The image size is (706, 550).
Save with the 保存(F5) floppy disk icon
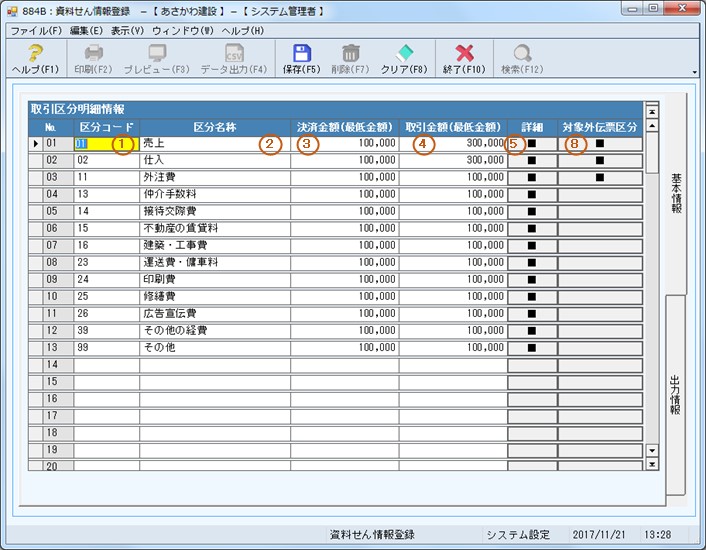coord(301,54)
